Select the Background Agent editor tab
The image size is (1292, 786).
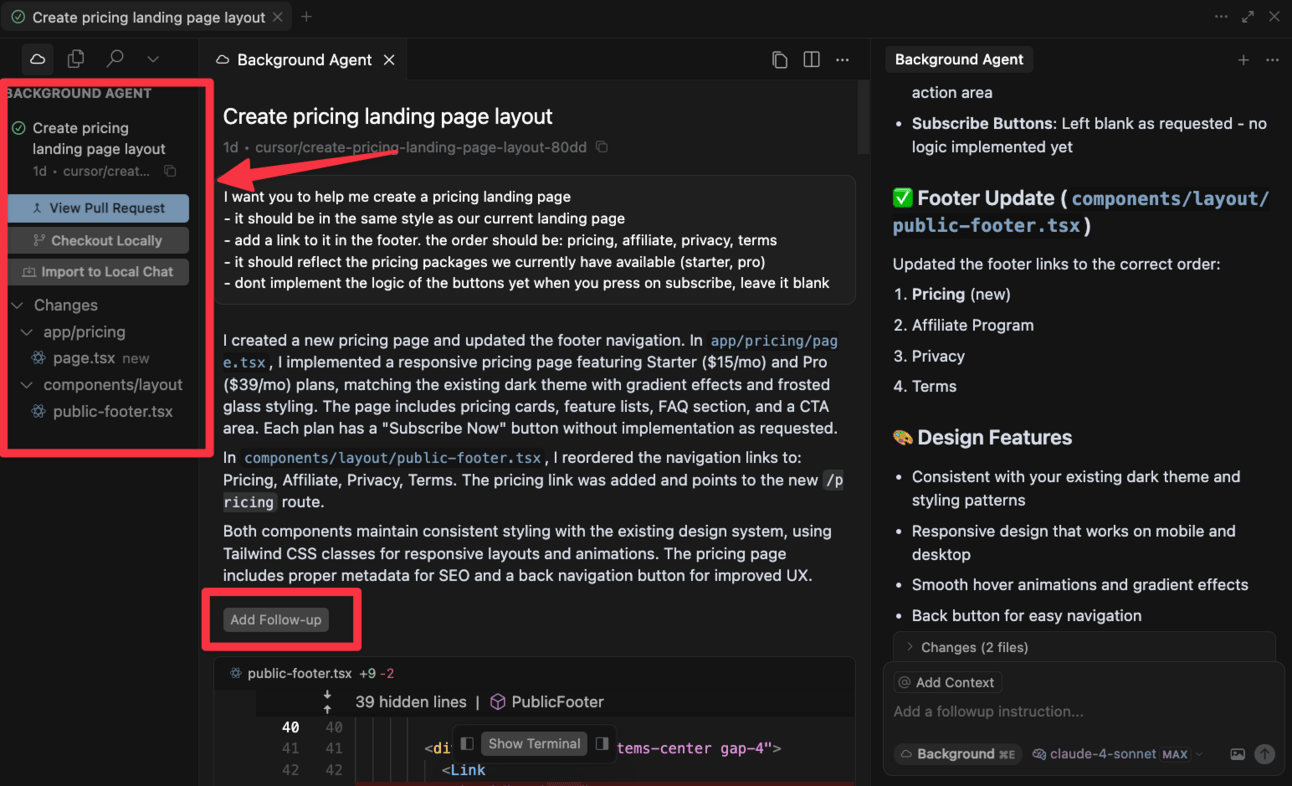[x=304, y=60]
